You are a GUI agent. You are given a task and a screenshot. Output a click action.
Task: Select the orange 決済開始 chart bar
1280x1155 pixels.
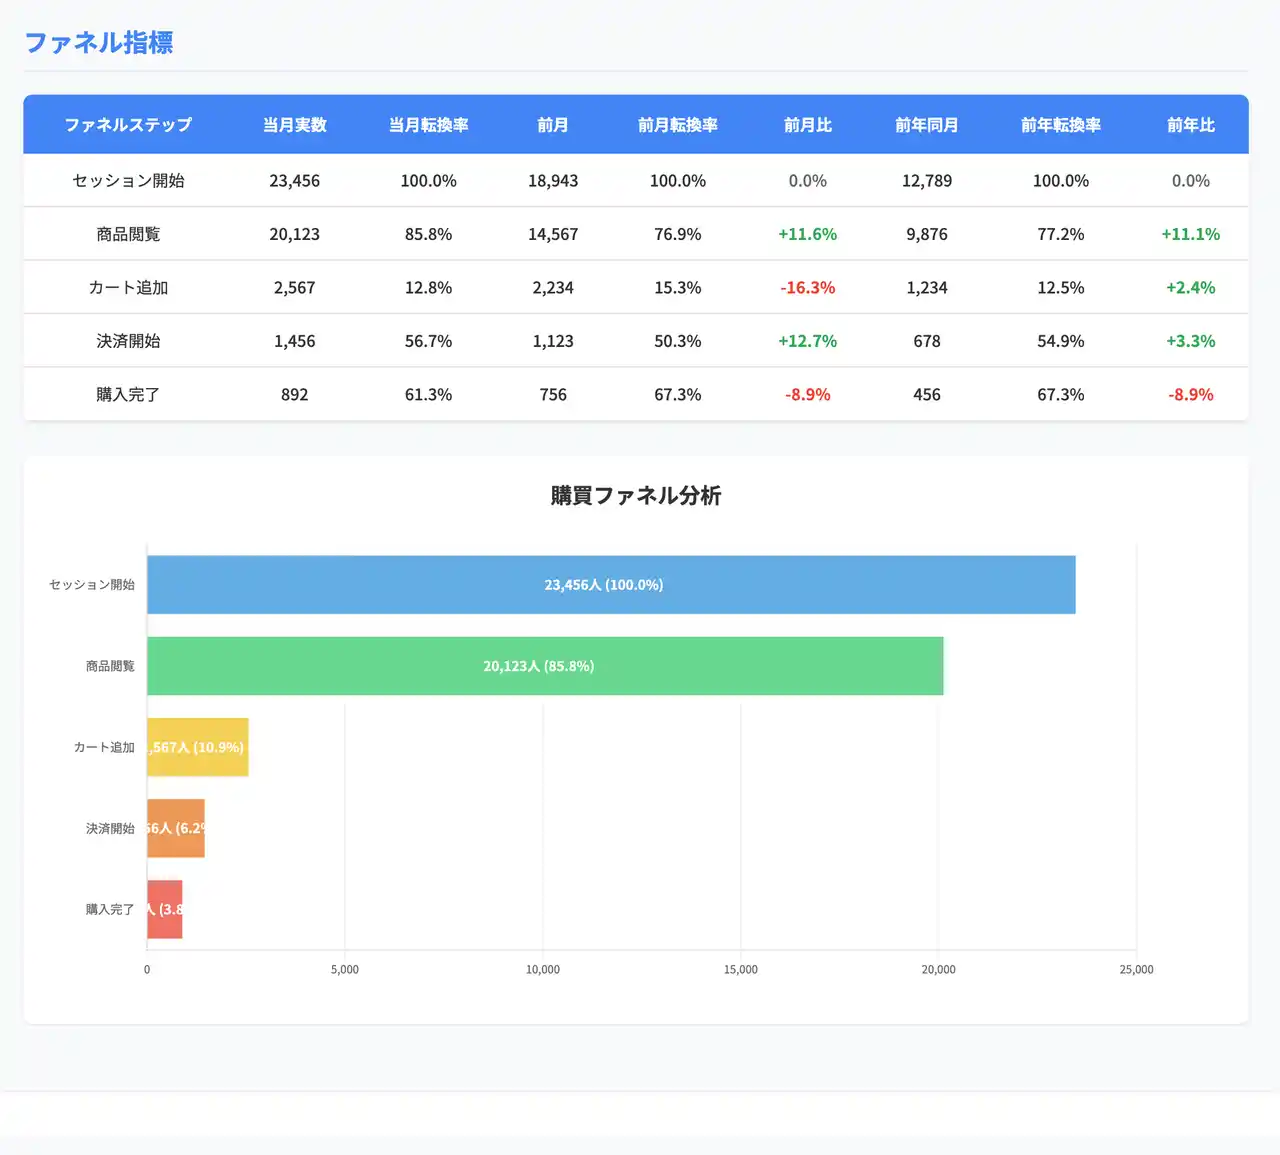176,828
